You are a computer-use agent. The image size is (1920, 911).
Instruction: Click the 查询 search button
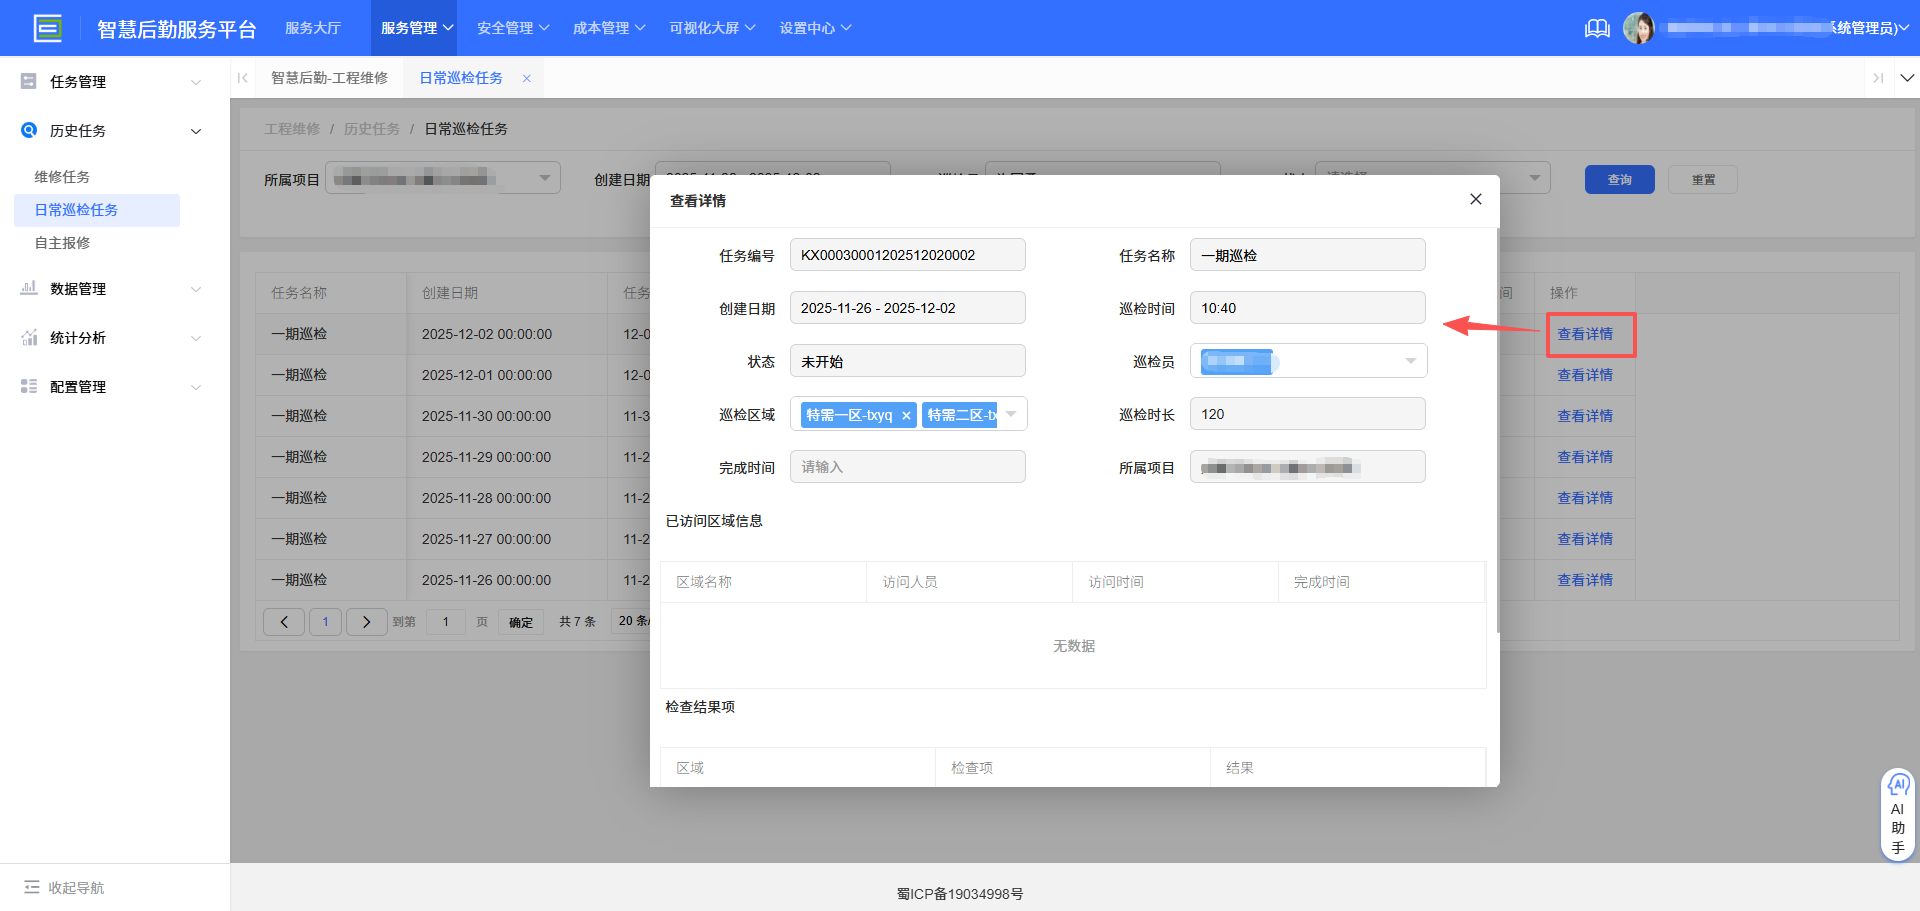click(x=1619, y=179)
